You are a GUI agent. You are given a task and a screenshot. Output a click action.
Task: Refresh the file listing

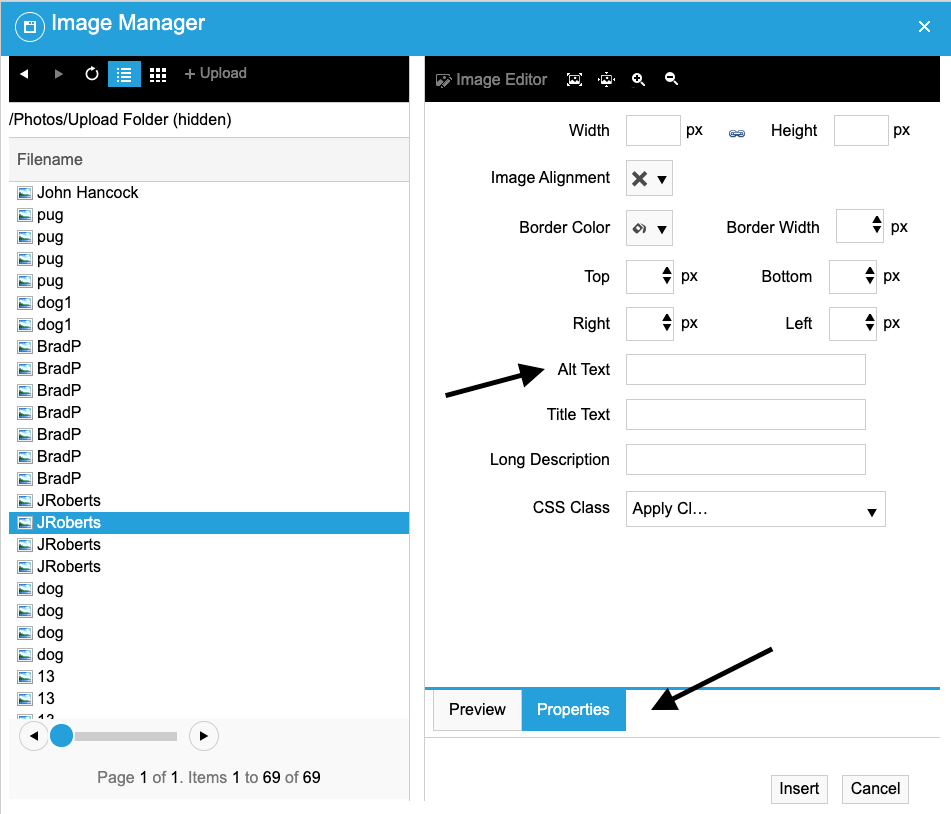pos(90,73)
